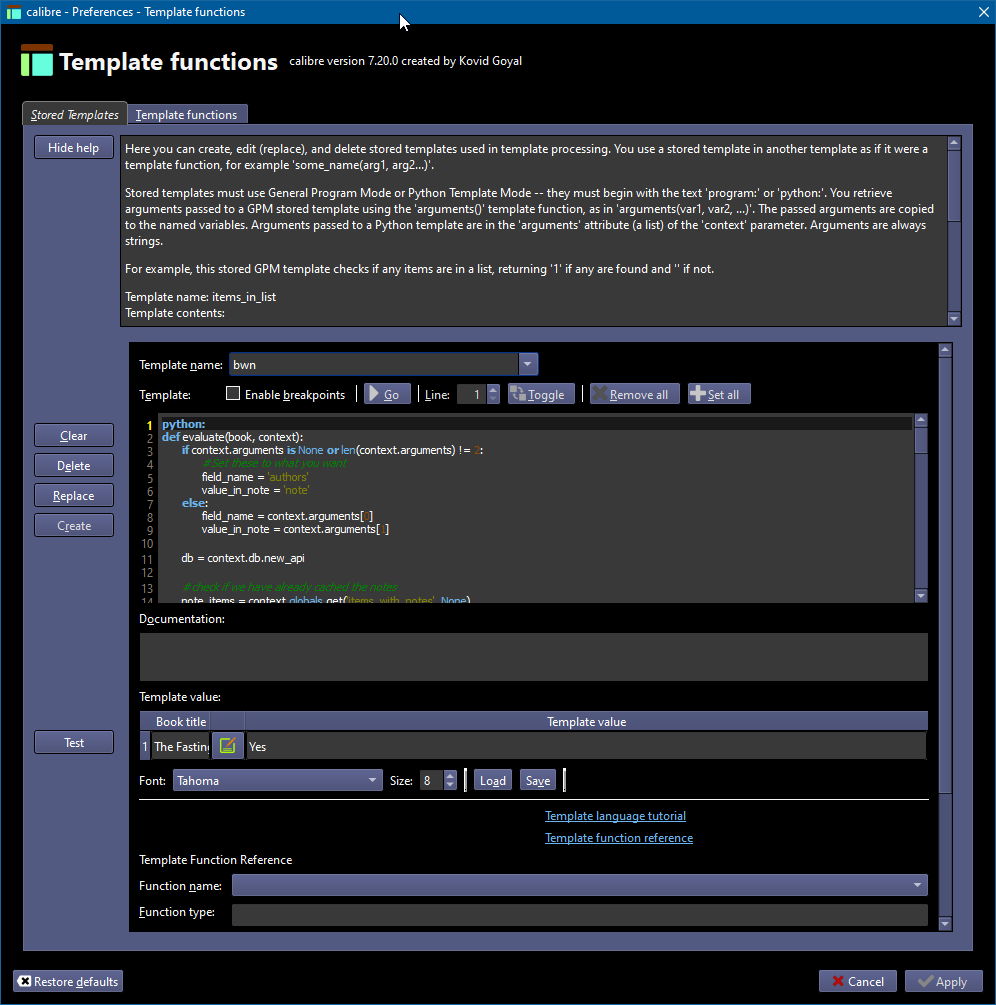Open the Template name dropdown
The width and height of the screenshot is (996, 1005).
527,364
